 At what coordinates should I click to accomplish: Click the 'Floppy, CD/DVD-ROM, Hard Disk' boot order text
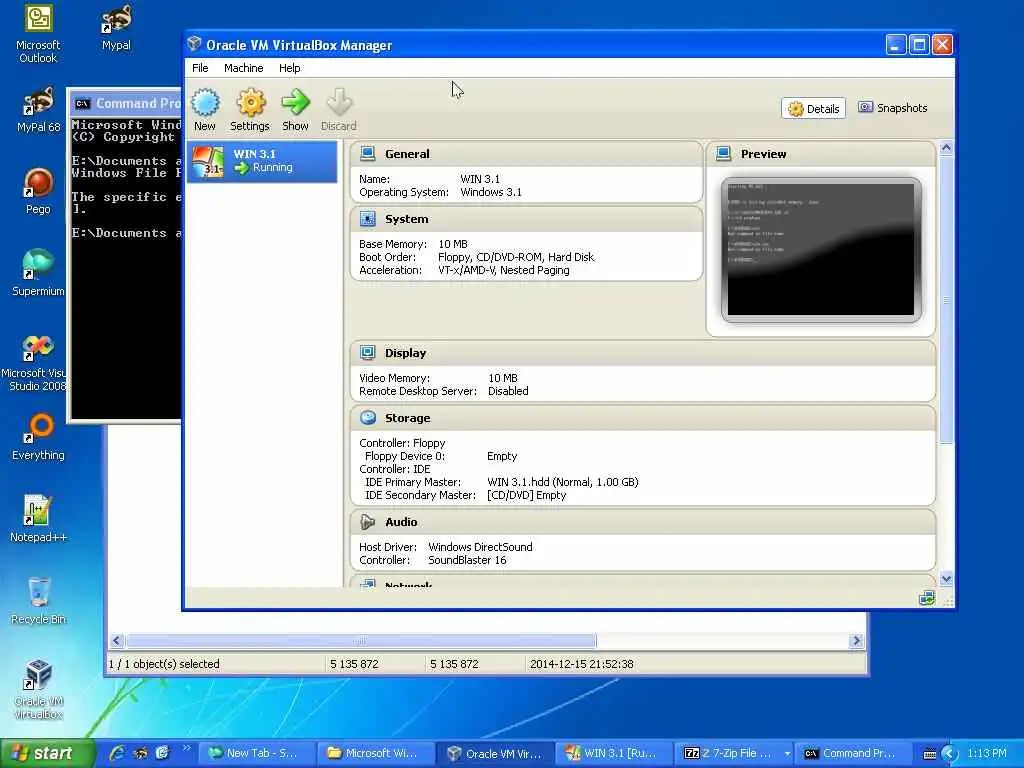pos(516,257)
